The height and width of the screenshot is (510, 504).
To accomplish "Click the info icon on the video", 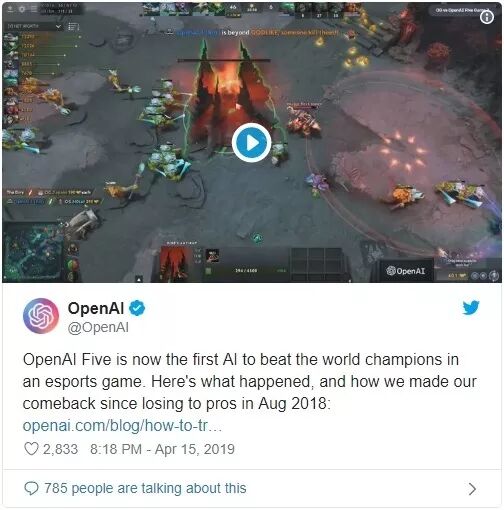I will (486, 17).
